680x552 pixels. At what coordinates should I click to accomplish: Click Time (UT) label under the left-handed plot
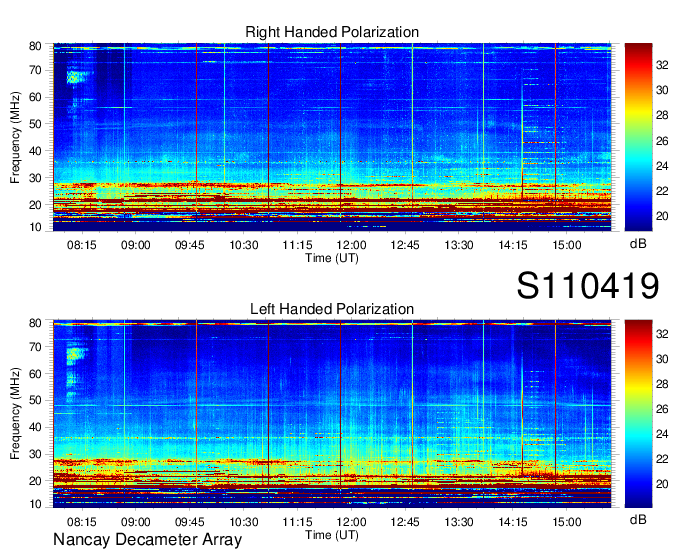pyautogui.click(x=332, y=535)
